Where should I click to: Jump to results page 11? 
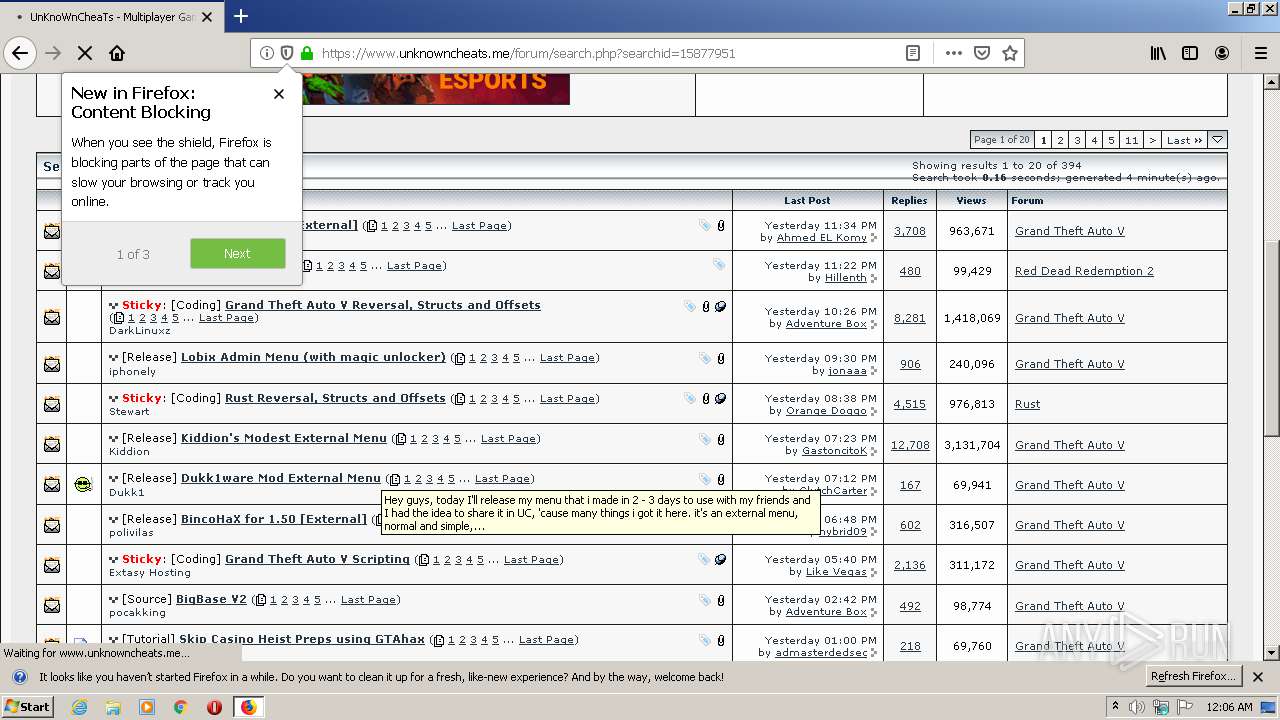[x=1131, y=140]
